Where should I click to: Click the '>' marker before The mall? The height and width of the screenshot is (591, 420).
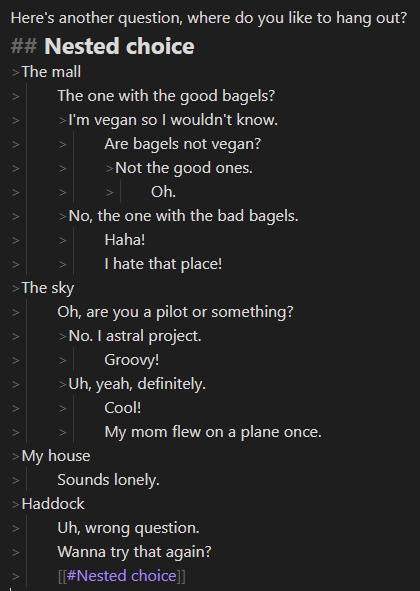[15, 72]
